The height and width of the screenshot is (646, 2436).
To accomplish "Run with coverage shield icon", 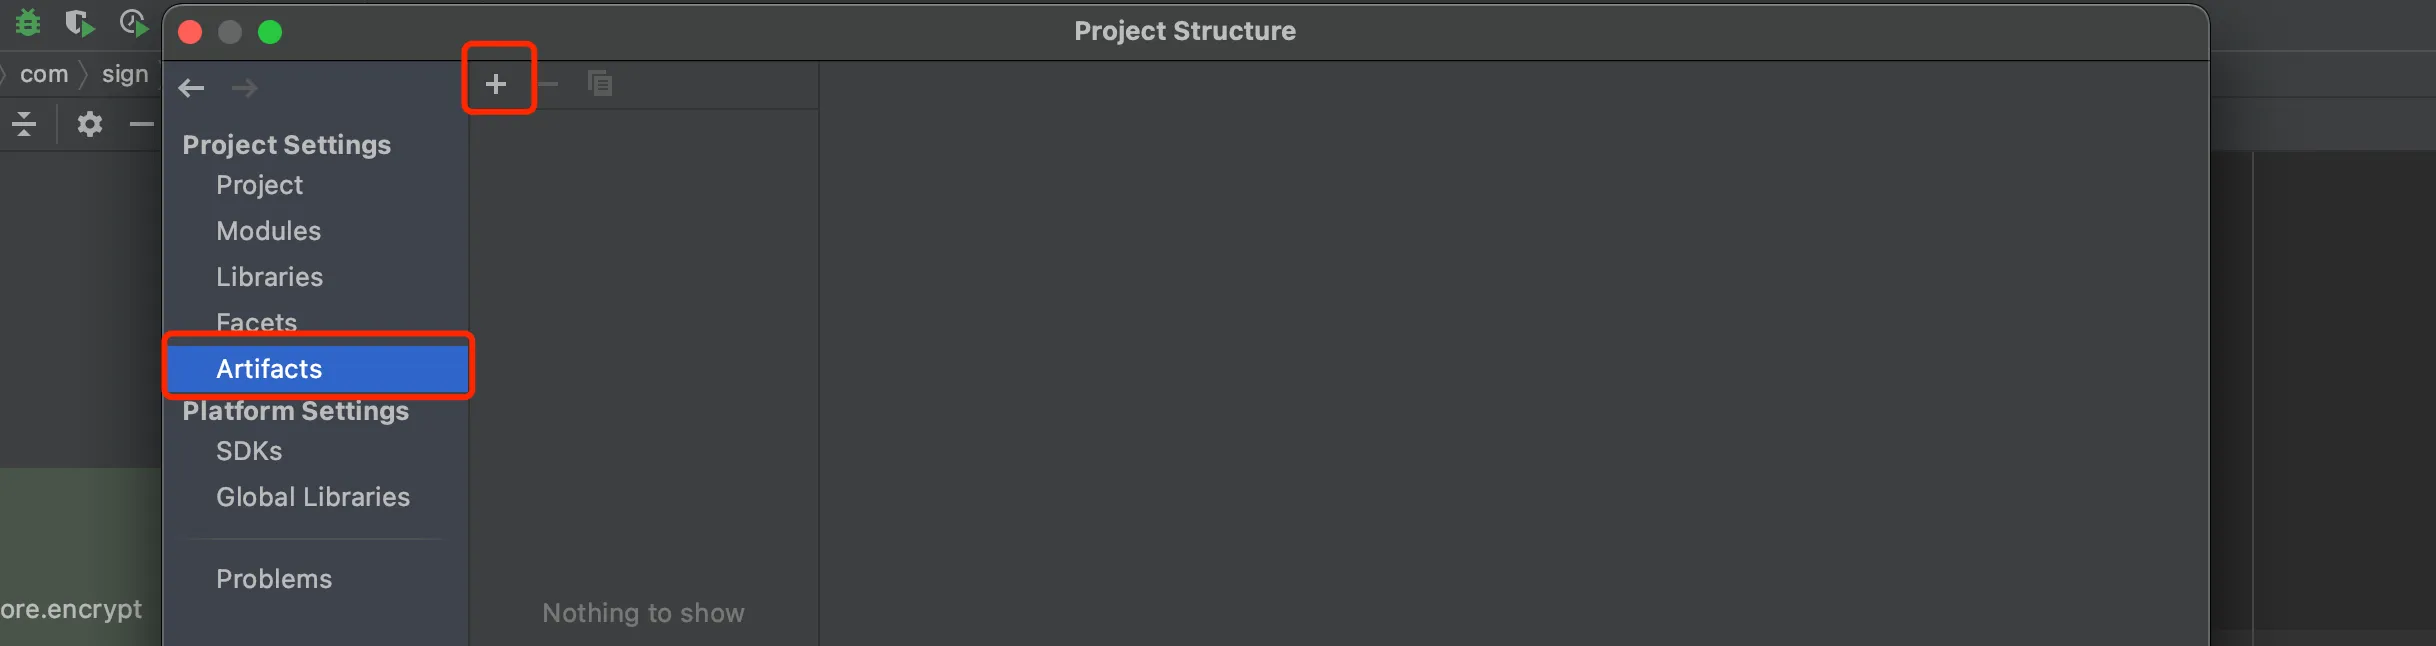I will click(x=79, y=22).
